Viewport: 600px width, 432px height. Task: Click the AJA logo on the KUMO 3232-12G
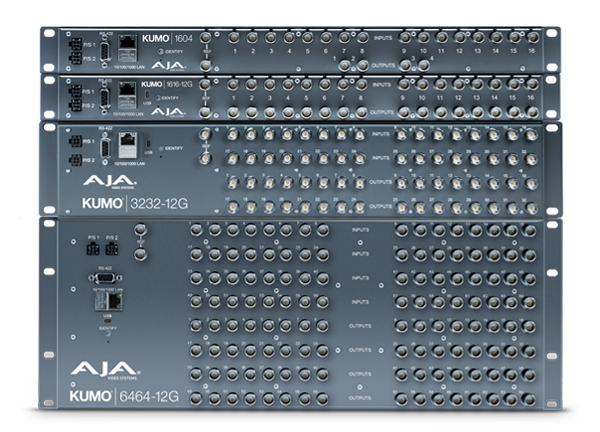[x=109, y=181]
